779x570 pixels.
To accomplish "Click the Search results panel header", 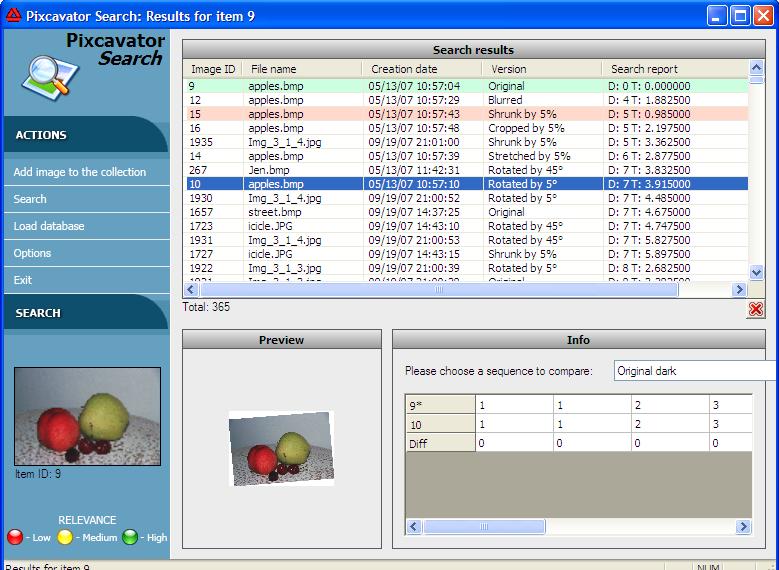I will tap(473, 50).
